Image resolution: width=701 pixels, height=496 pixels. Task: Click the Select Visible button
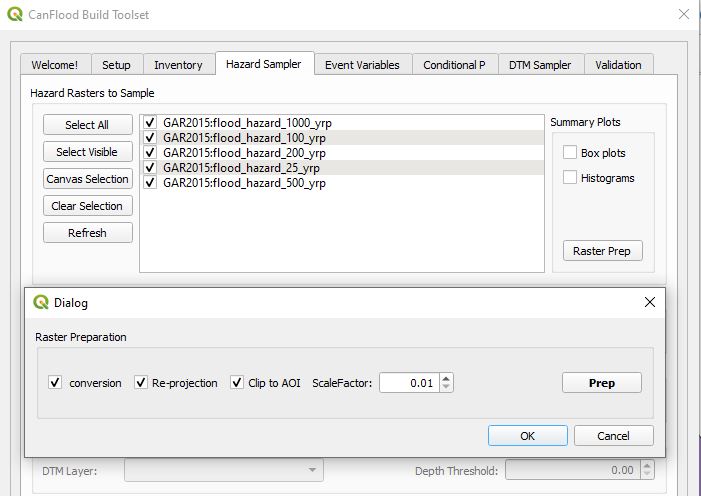coord(88,152)
